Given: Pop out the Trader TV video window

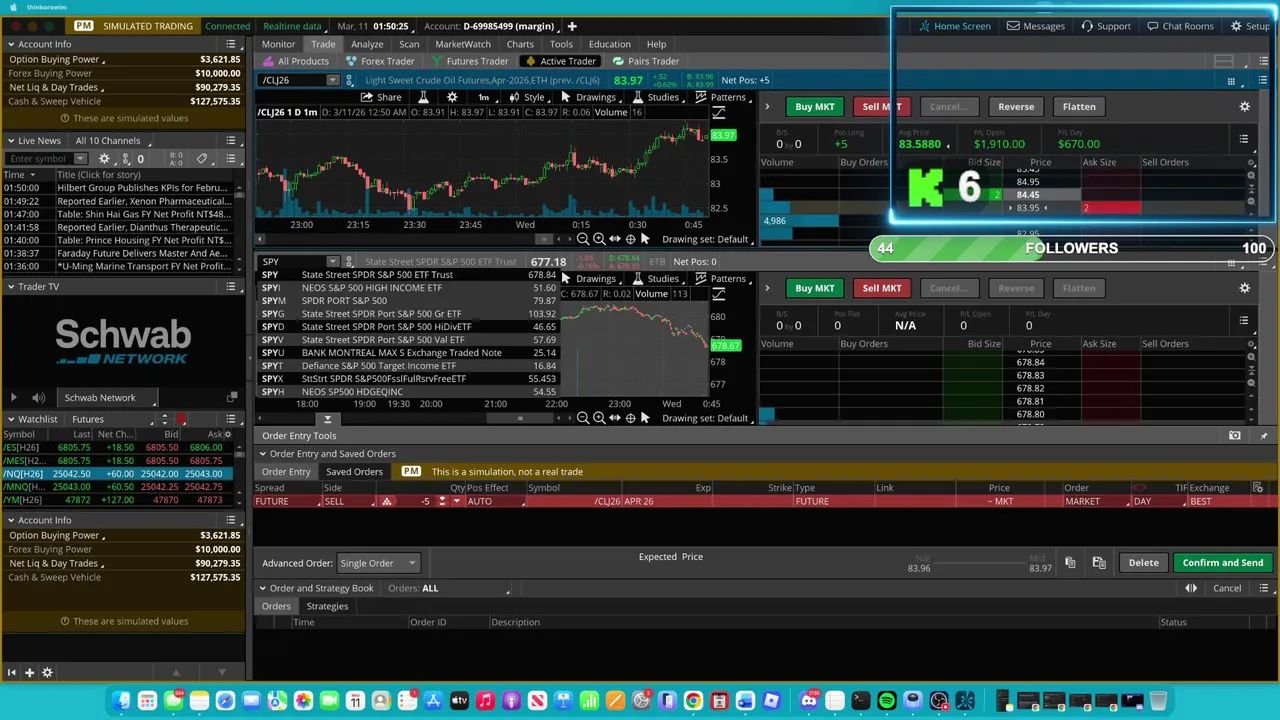Looking at the screenshot, I should (x=232, y=398).
